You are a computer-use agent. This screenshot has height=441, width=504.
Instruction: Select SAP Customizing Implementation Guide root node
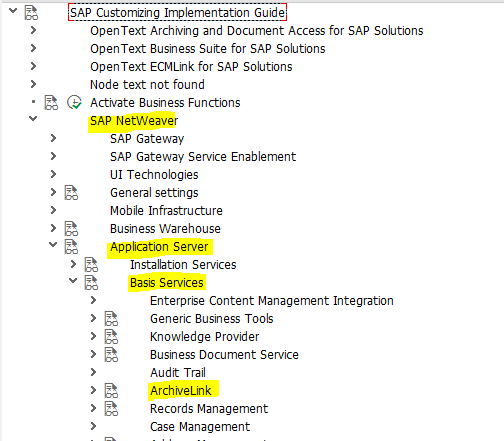177,13
